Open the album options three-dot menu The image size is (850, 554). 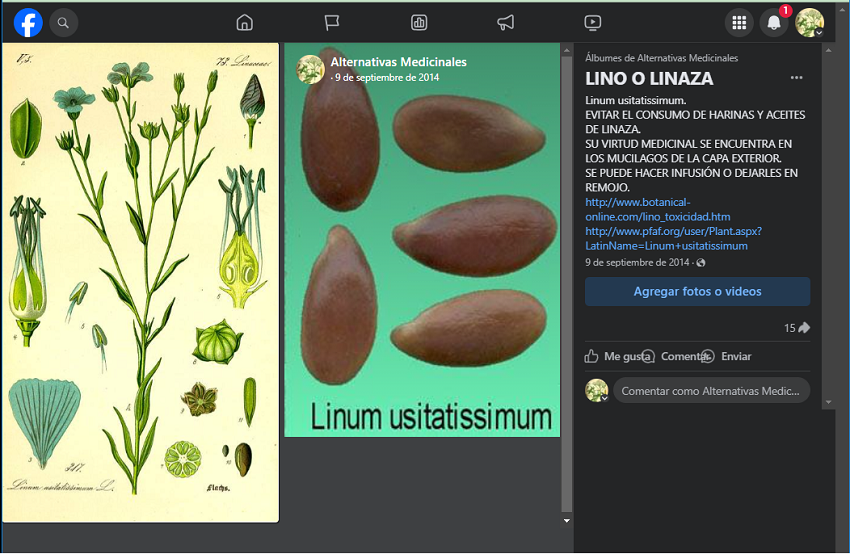coord(796,78)
